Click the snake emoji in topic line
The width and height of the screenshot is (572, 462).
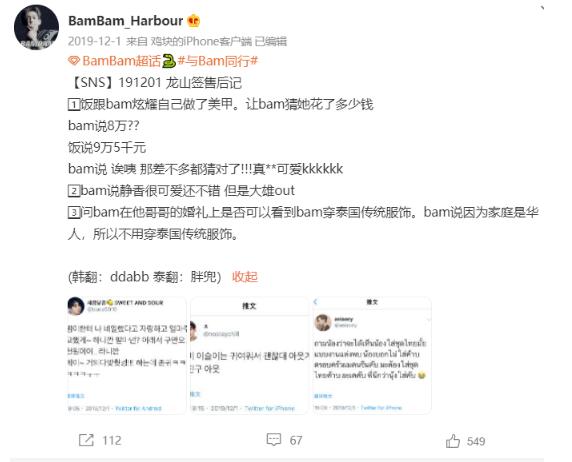(169, 61)
